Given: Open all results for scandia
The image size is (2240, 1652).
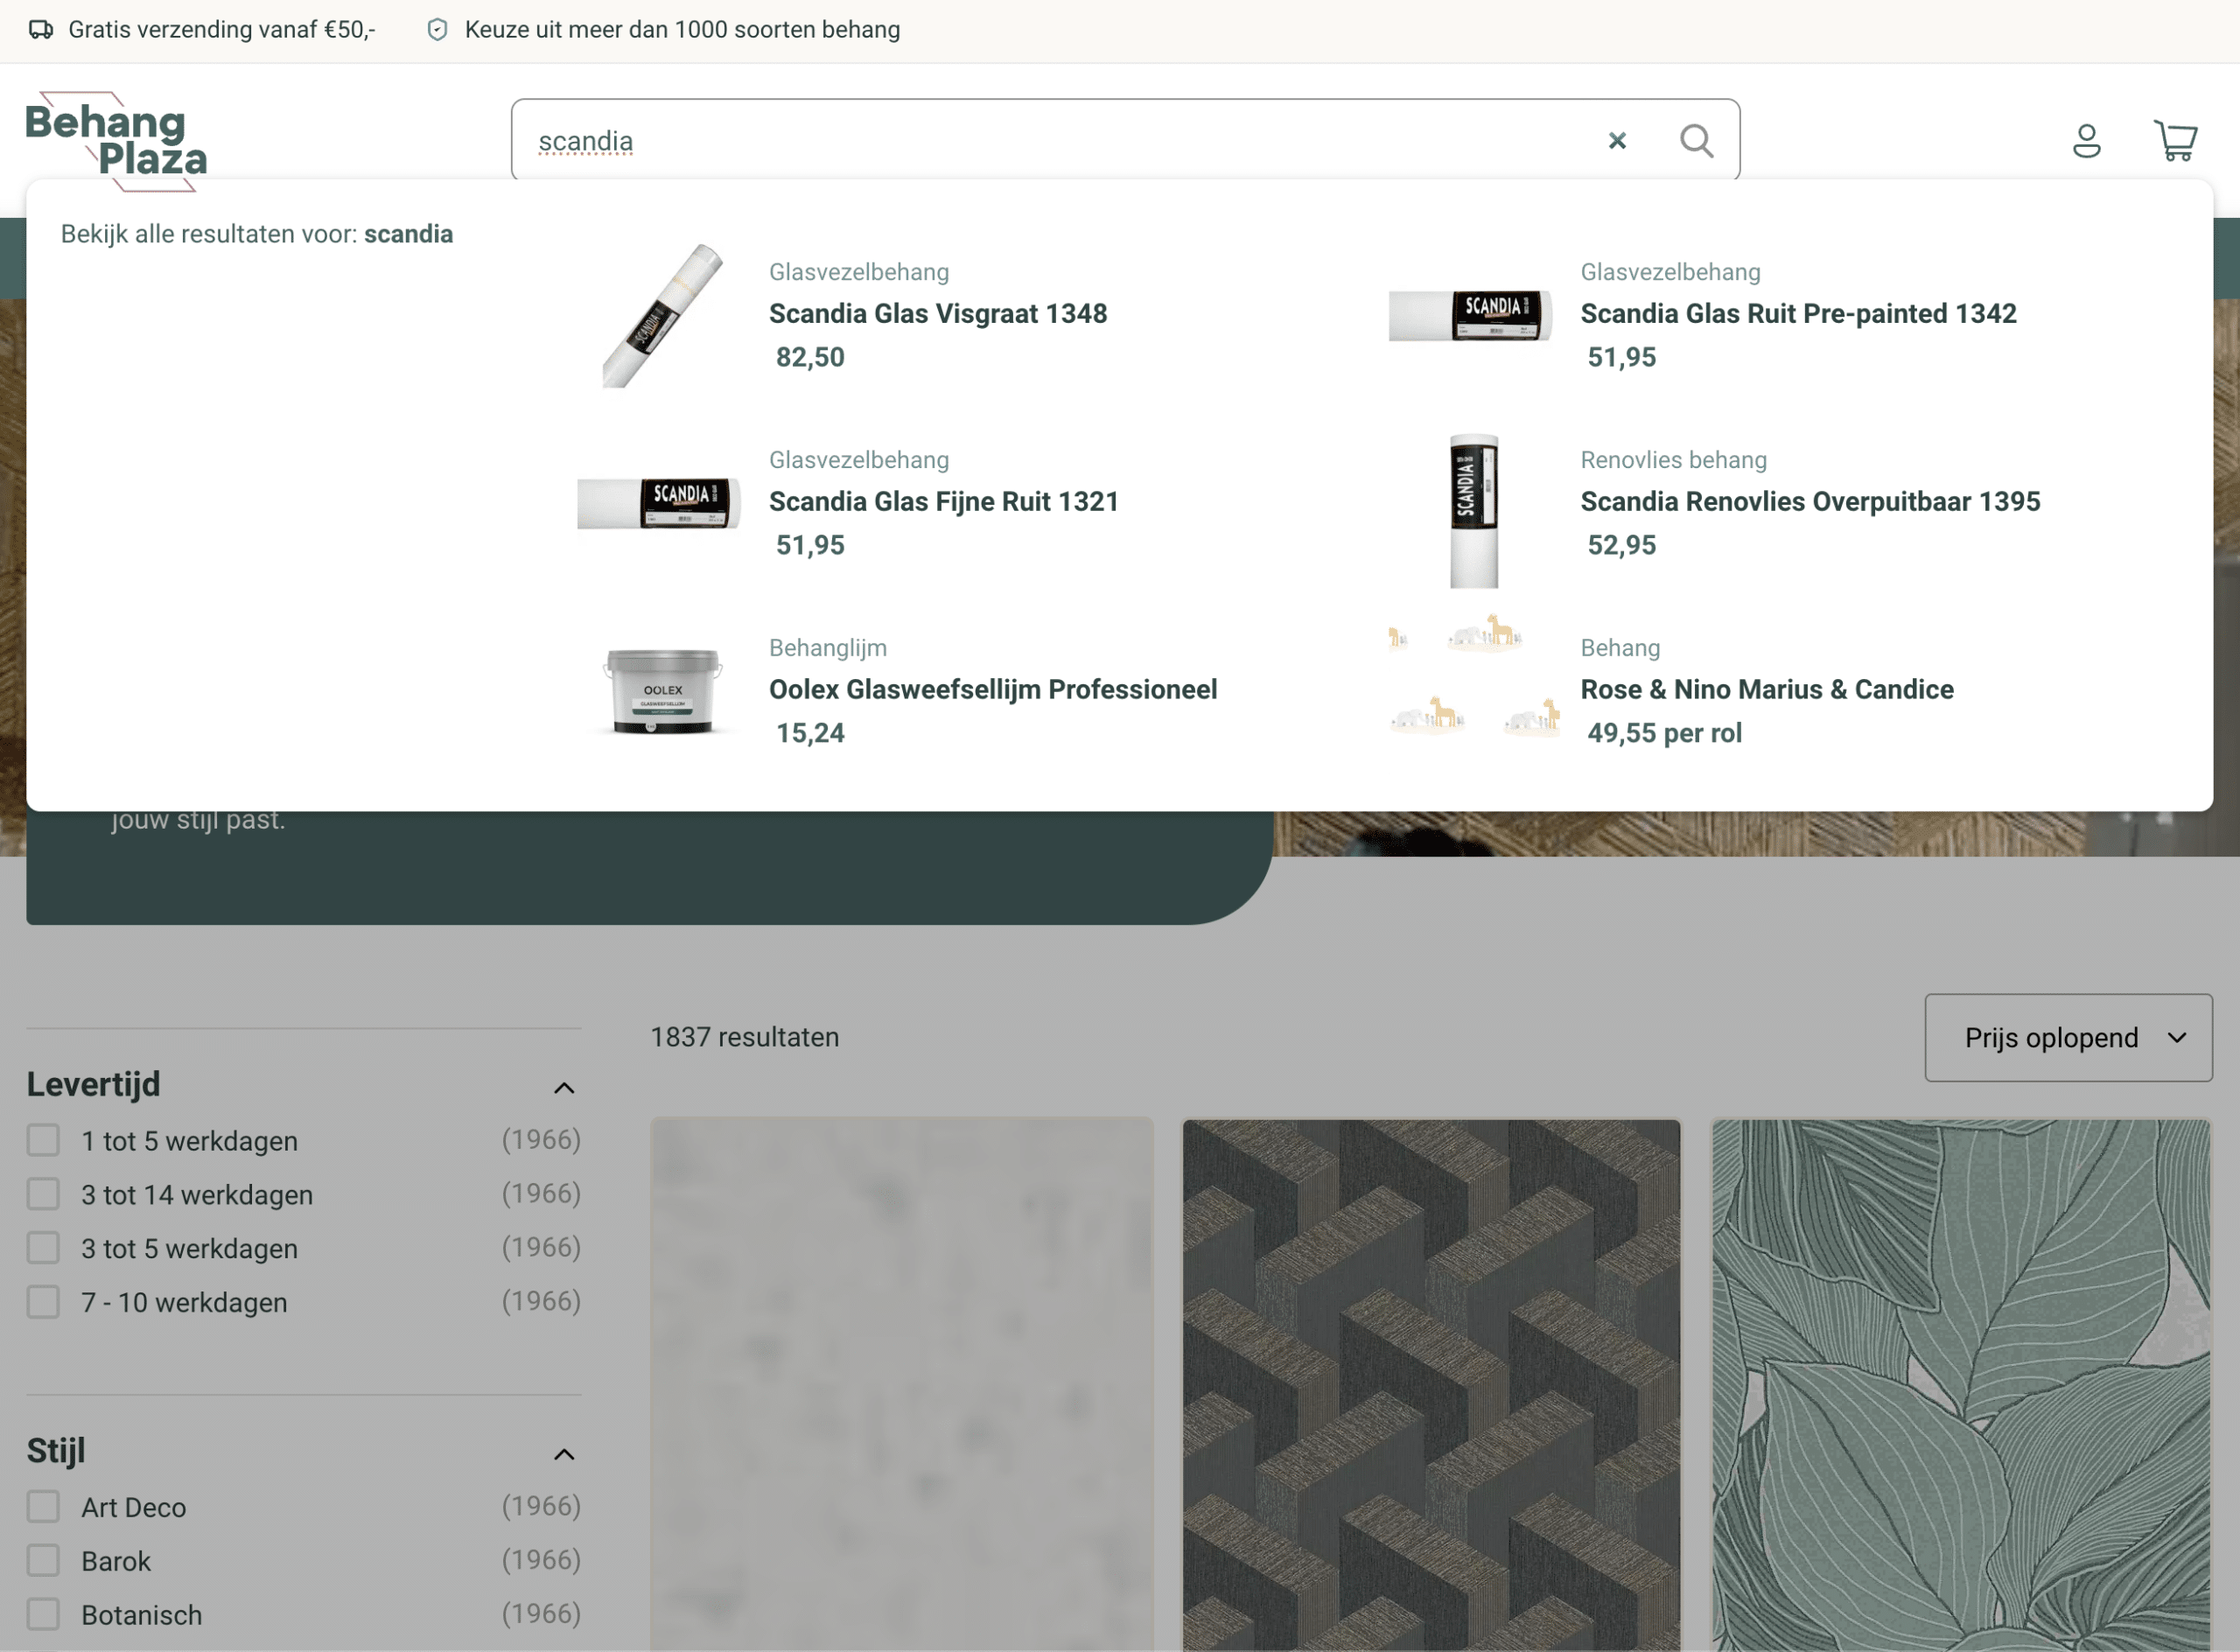Looking at the screenshot, I should pos(256,233).
